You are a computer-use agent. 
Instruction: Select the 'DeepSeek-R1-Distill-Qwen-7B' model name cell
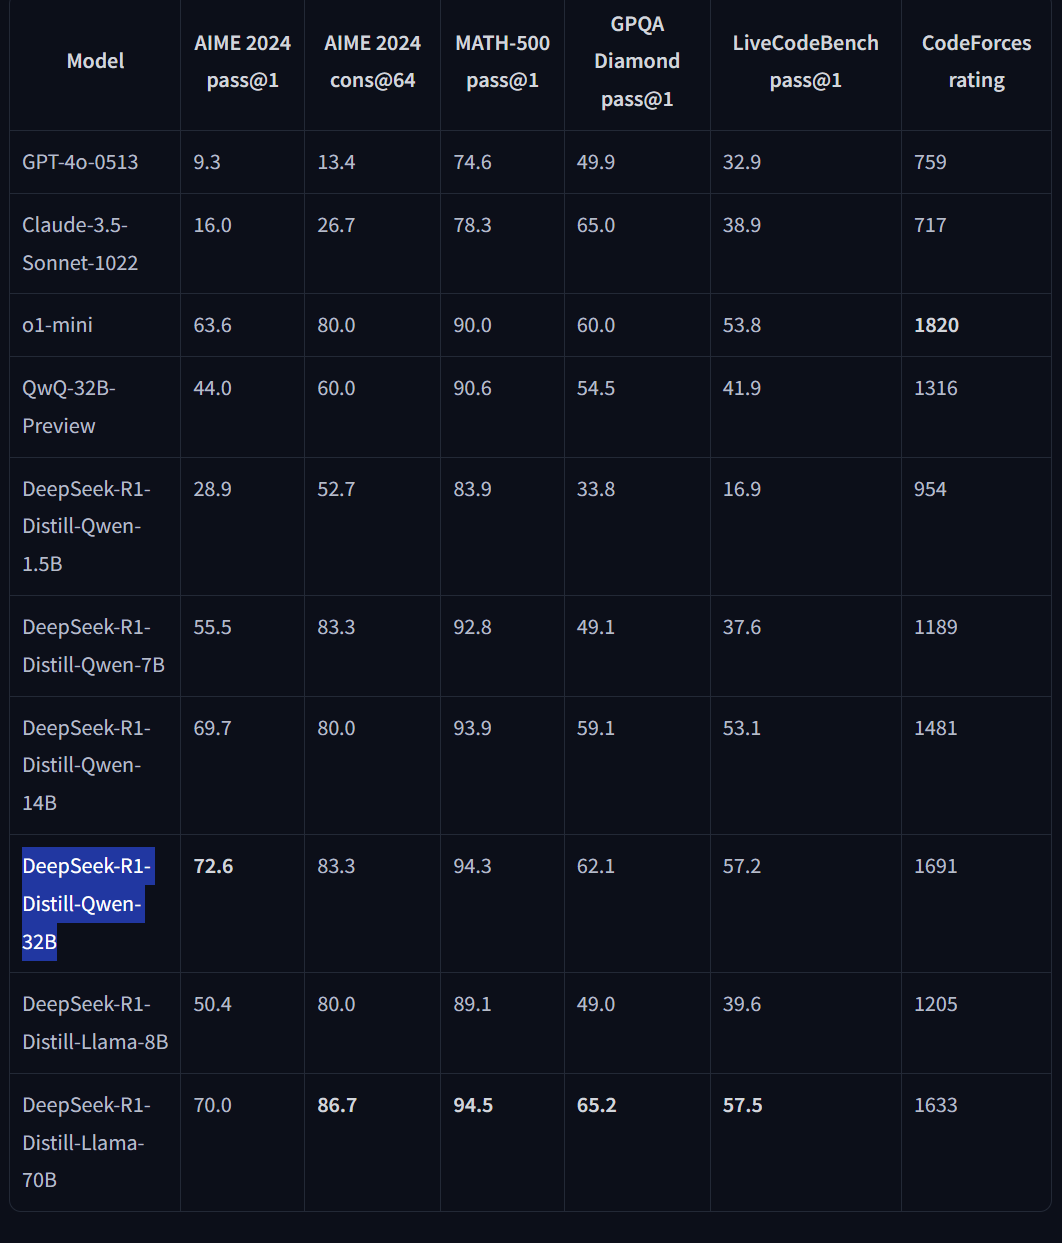click(95, 646)
